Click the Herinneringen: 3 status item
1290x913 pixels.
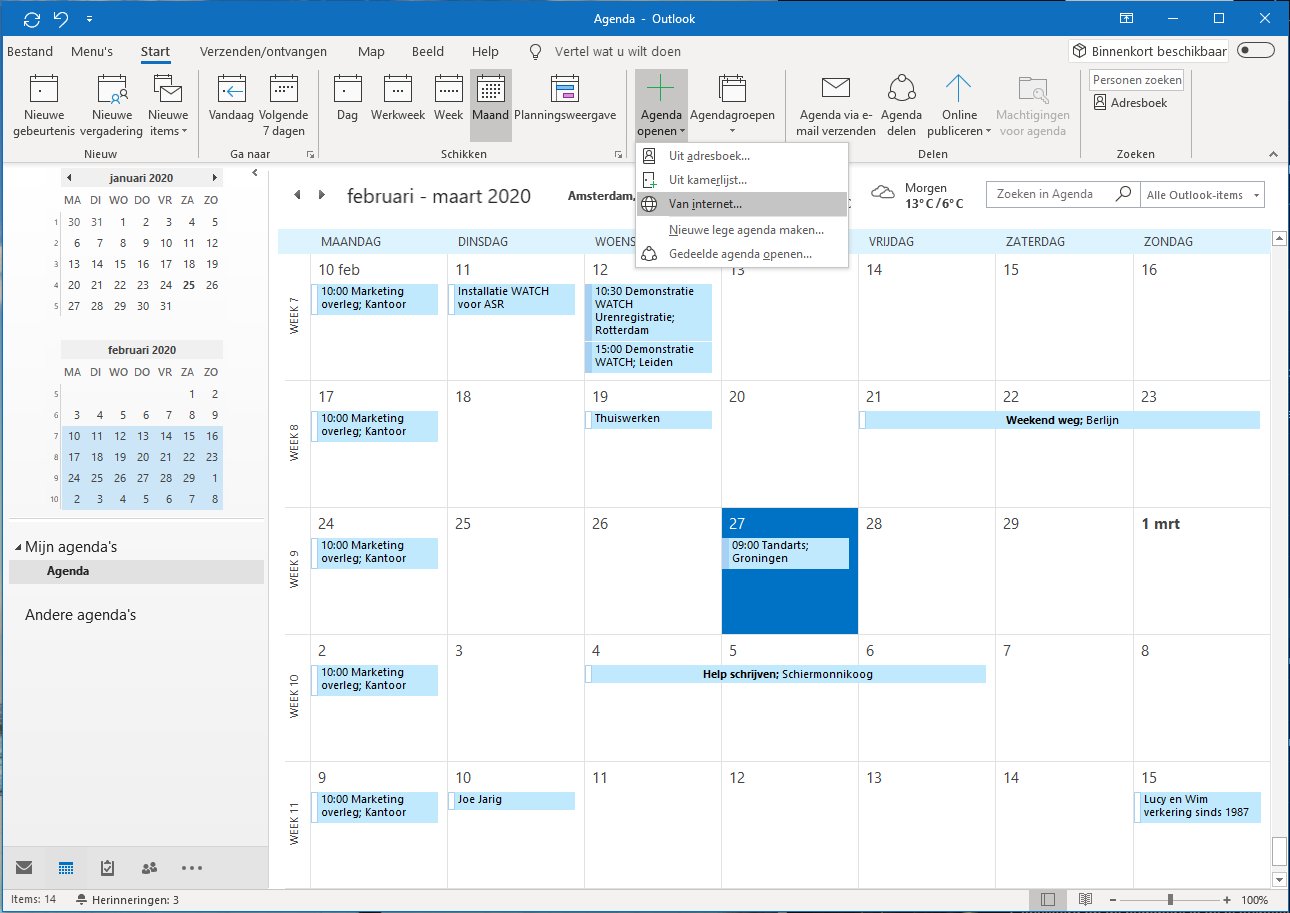point(127,900)
